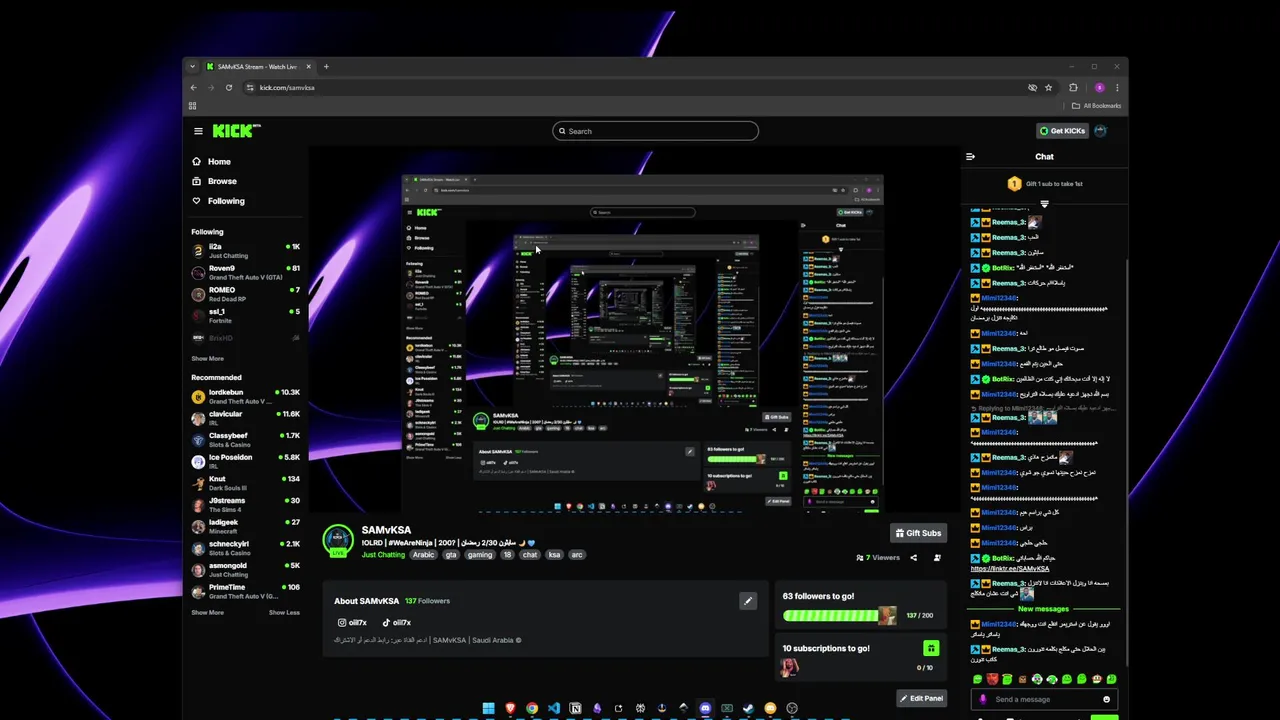Bookmark this page with star icon
Image resolution: width=1280 pixels, height=720 pixels.
pos(1048,87)
